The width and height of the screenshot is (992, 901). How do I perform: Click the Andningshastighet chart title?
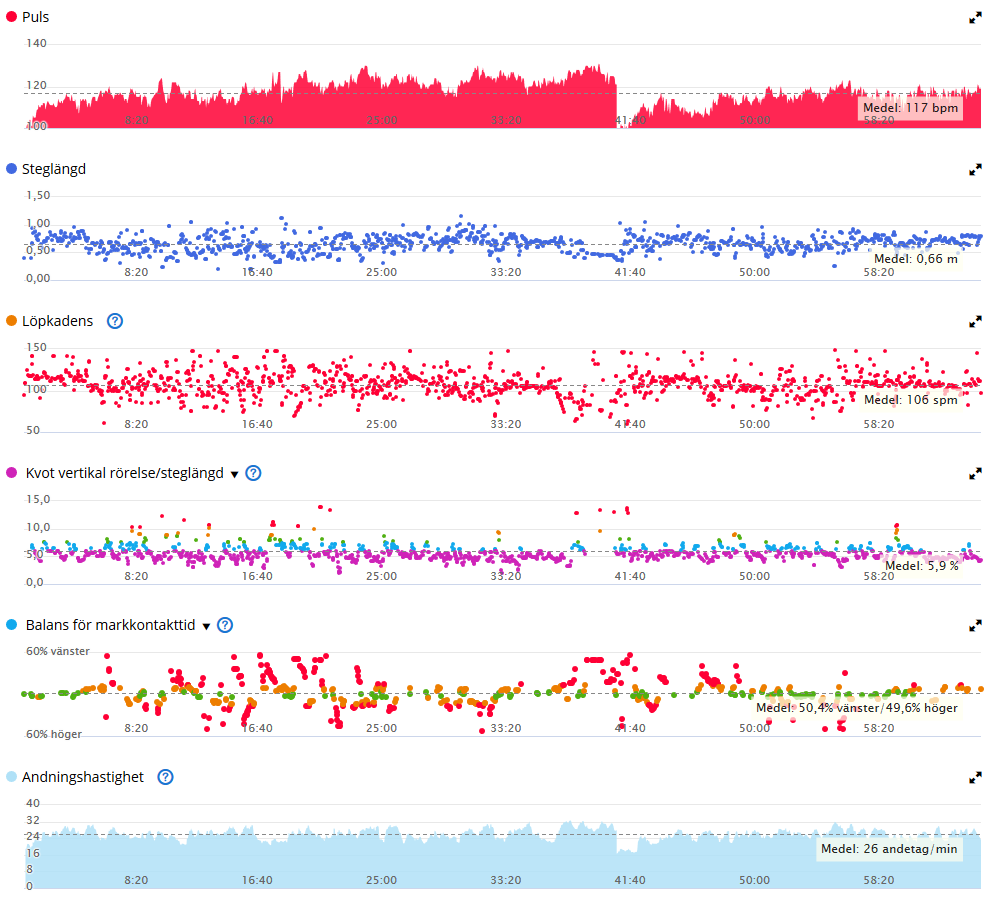coord(83,777)
